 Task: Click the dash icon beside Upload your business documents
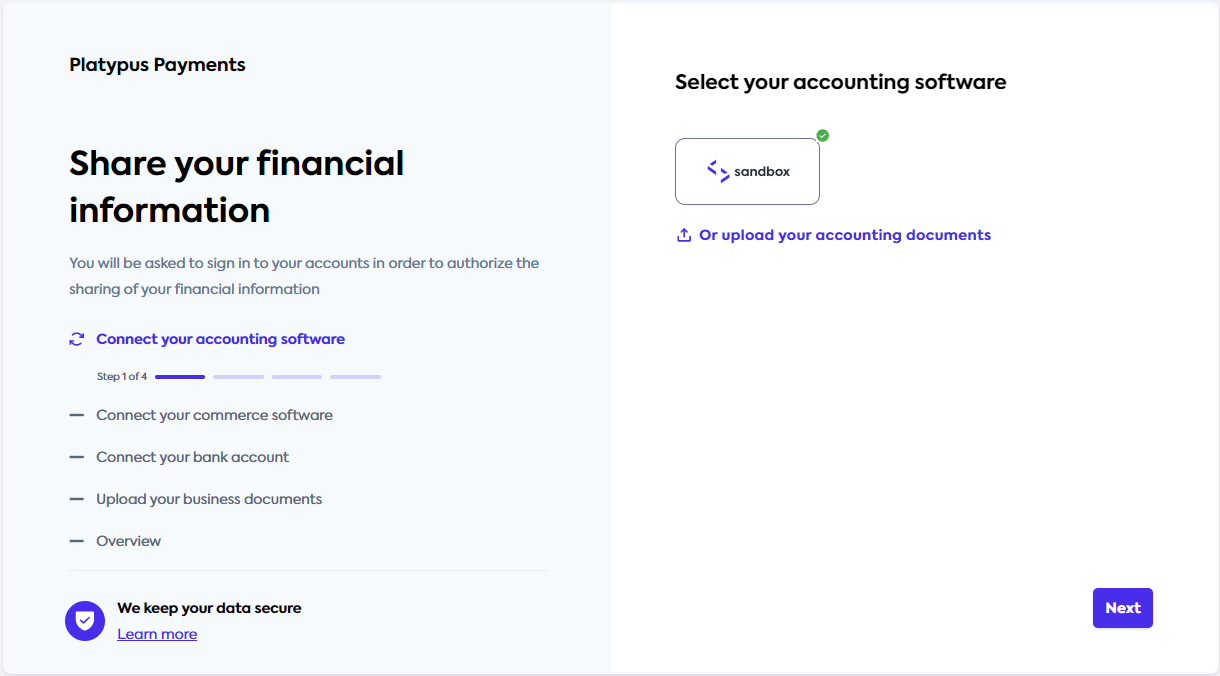point(78,499)
